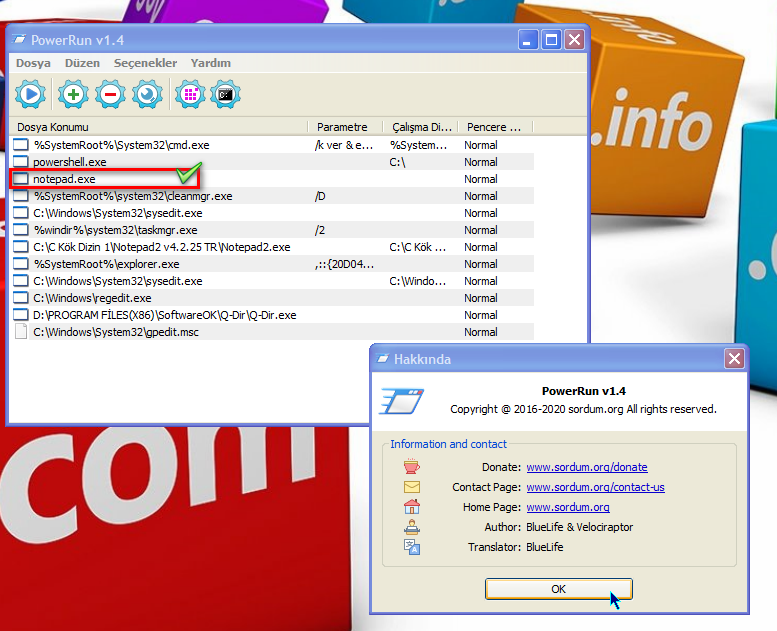The height and width of the screenshot is (631, 777).
Task: Click the Çalışma Di... column header
Action: click(421, 127)
